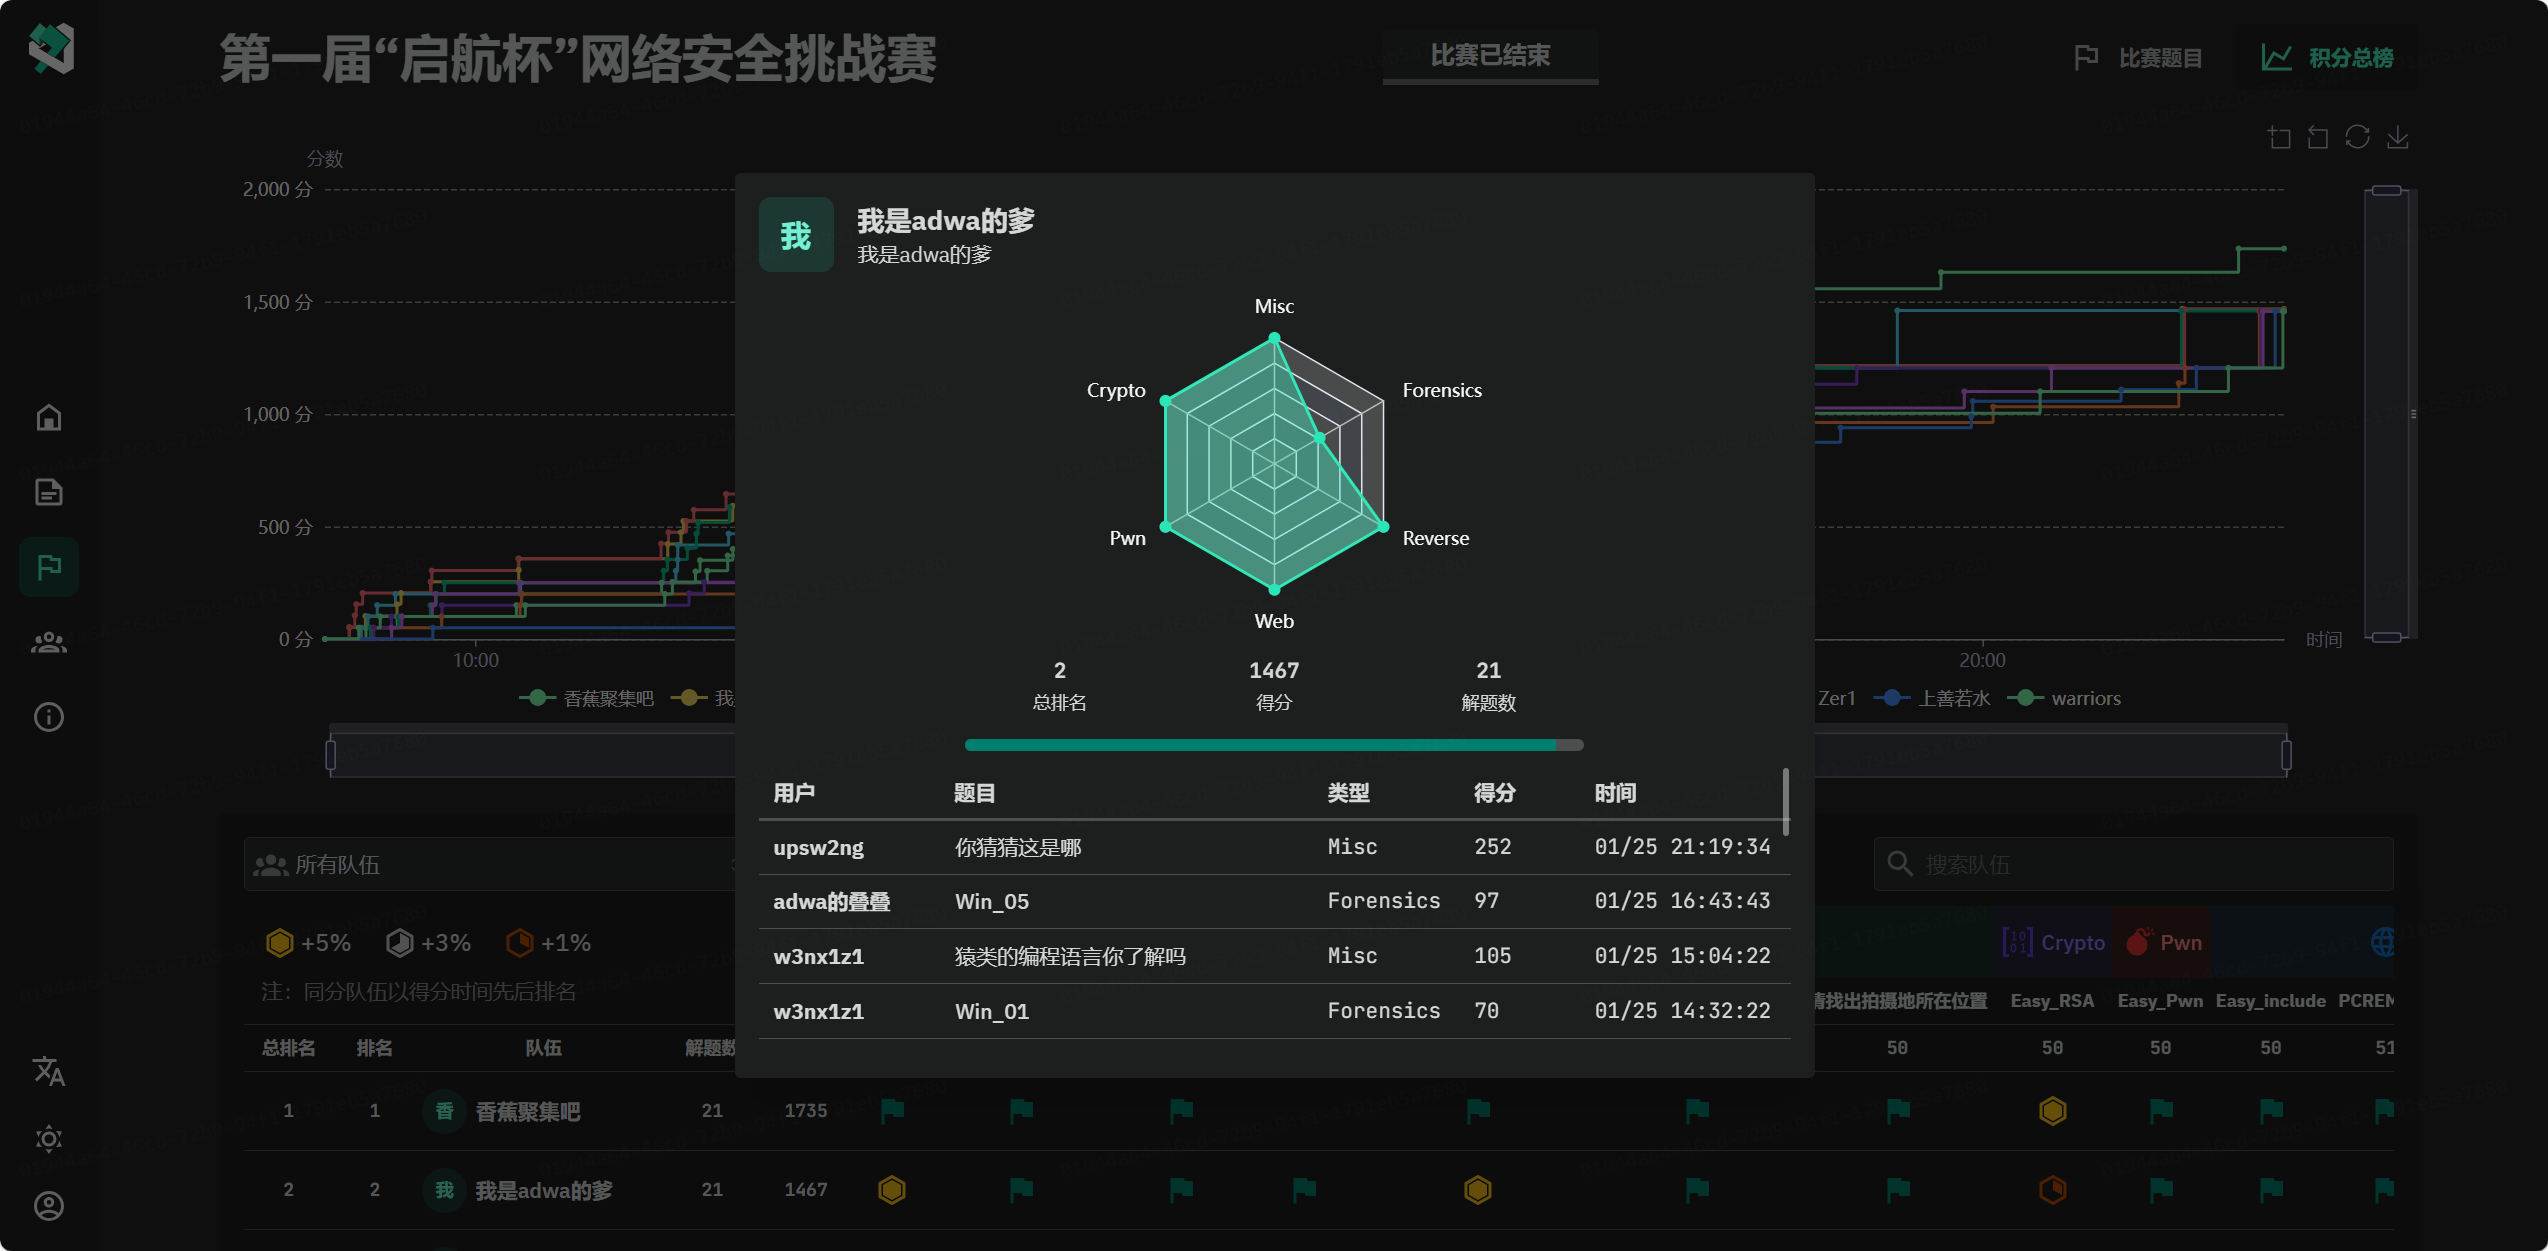Image resolution: width=2548 pixels, height=1251 pixels.
Task: Open the teams sidebar icon
Action: 49,642
